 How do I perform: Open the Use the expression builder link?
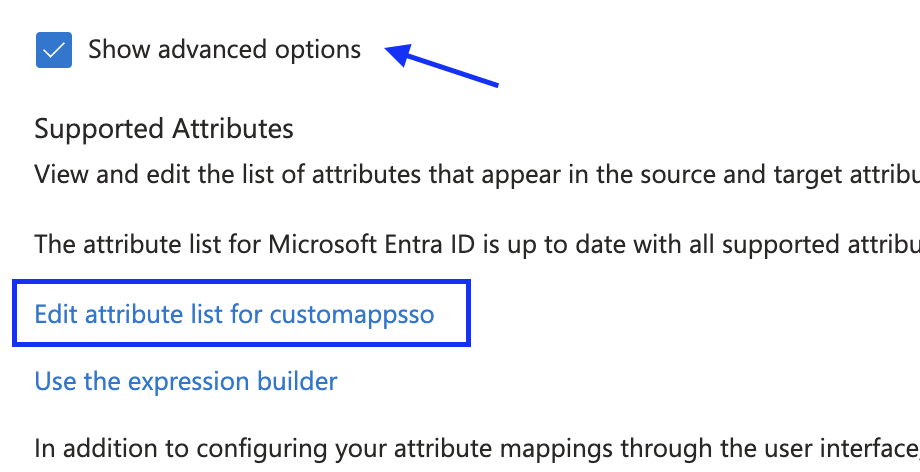(x=186, y=381)
